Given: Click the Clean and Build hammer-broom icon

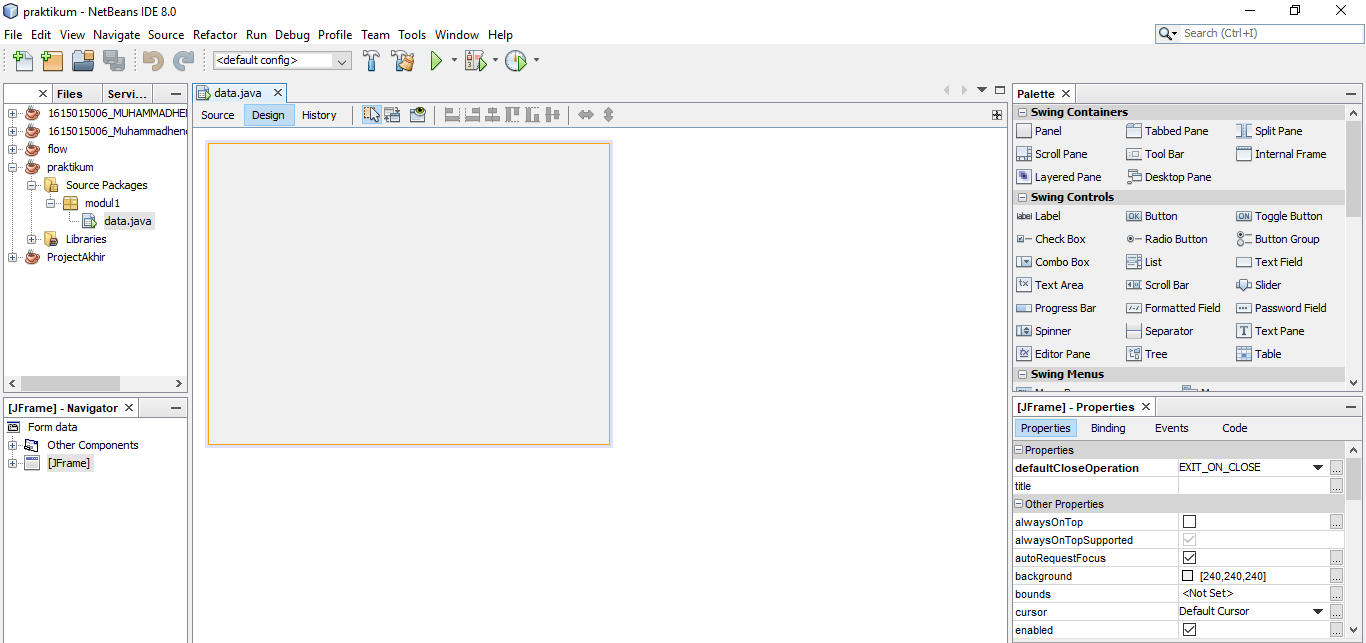Looking at the screenshot, I should click(403, 60).
